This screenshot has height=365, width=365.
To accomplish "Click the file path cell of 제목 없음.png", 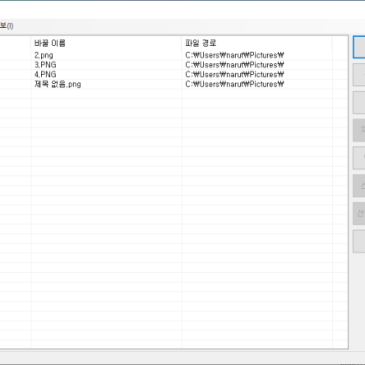I will coord(235,84).
